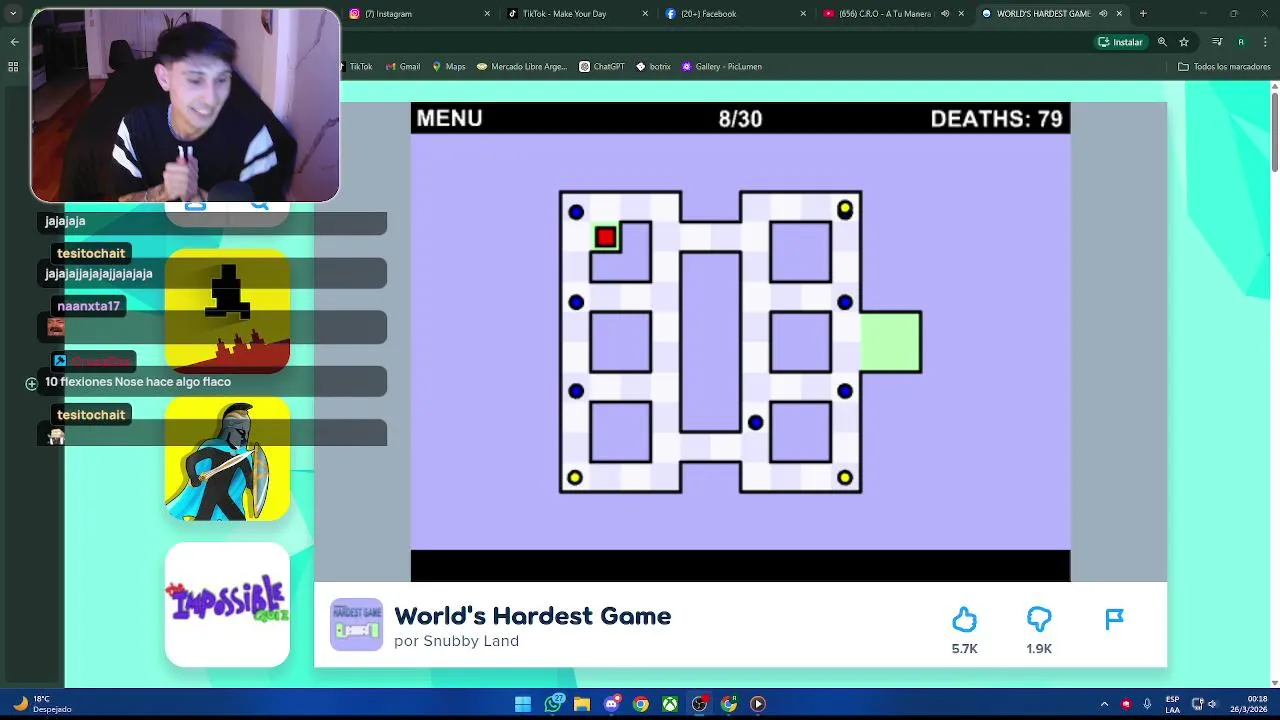Open the media controls icon in toolbar
1280x720 pixels.
1217,42
